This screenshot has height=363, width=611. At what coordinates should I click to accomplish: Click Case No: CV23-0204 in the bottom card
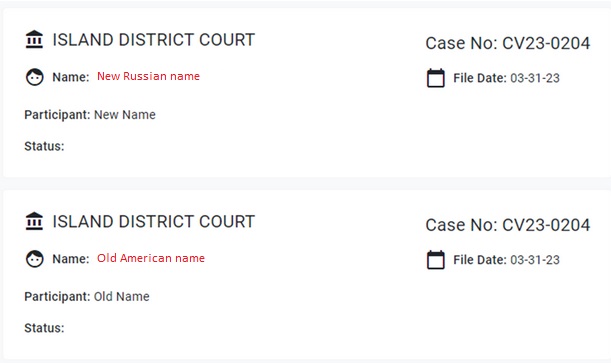click(x=508, y=225)
